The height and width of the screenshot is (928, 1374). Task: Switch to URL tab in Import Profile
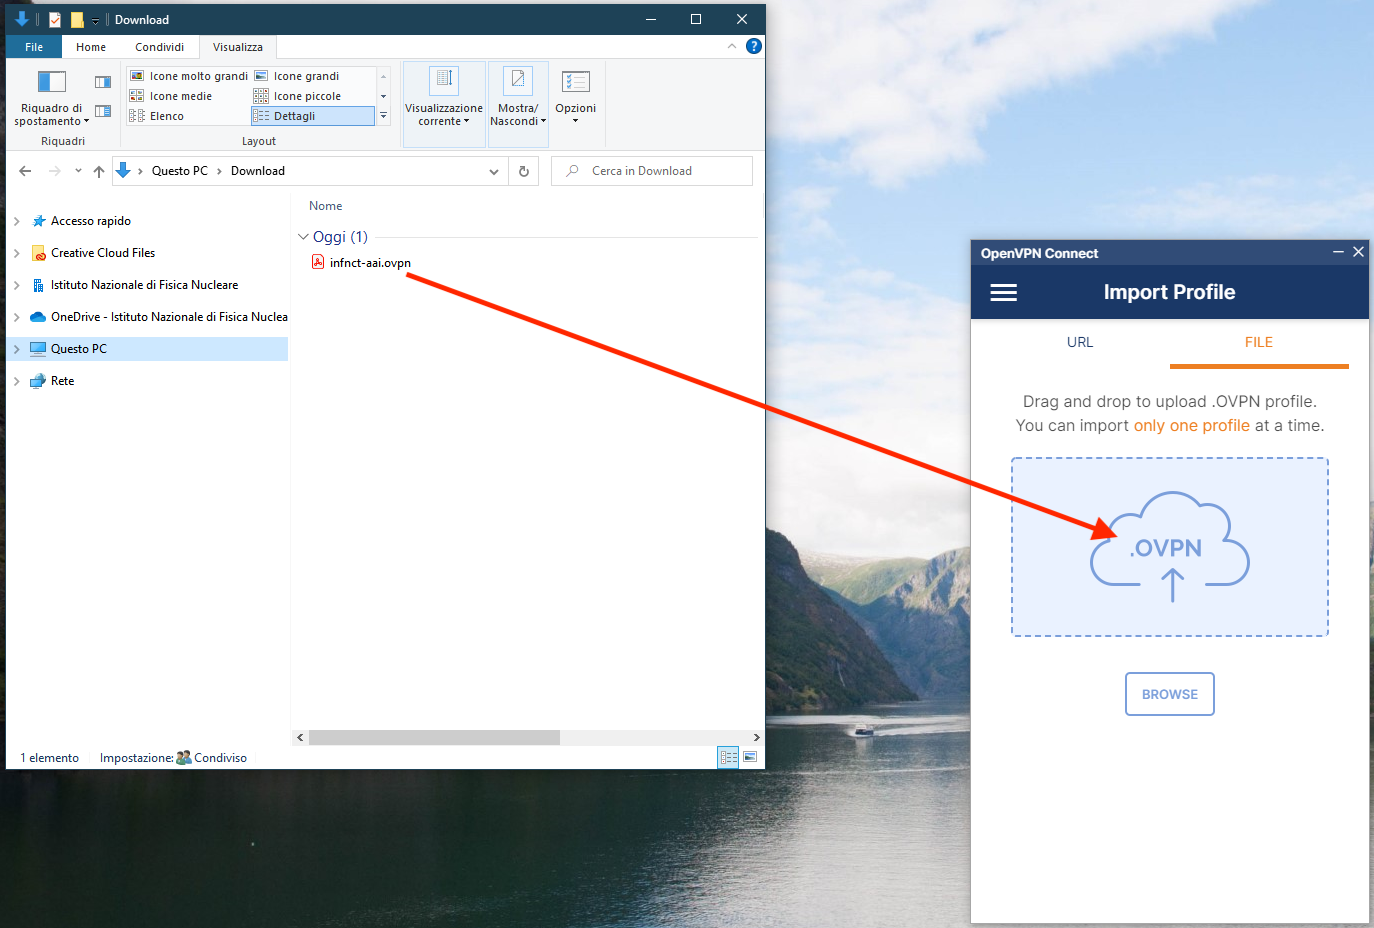(x=1080, y=342)
